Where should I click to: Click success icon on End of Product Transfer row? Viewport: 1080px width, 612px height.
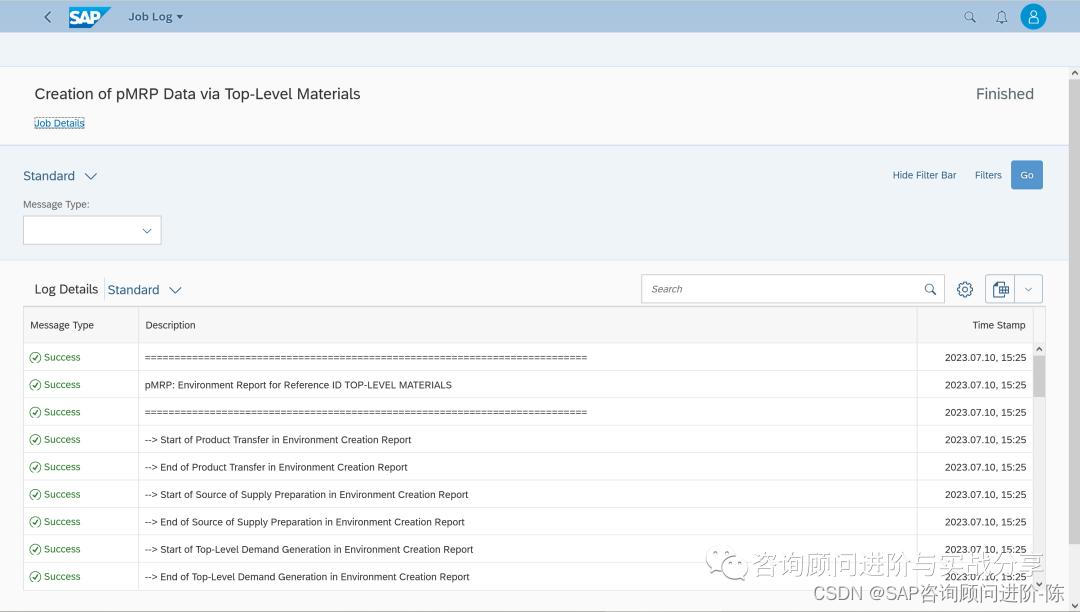[x=35, y=467]
